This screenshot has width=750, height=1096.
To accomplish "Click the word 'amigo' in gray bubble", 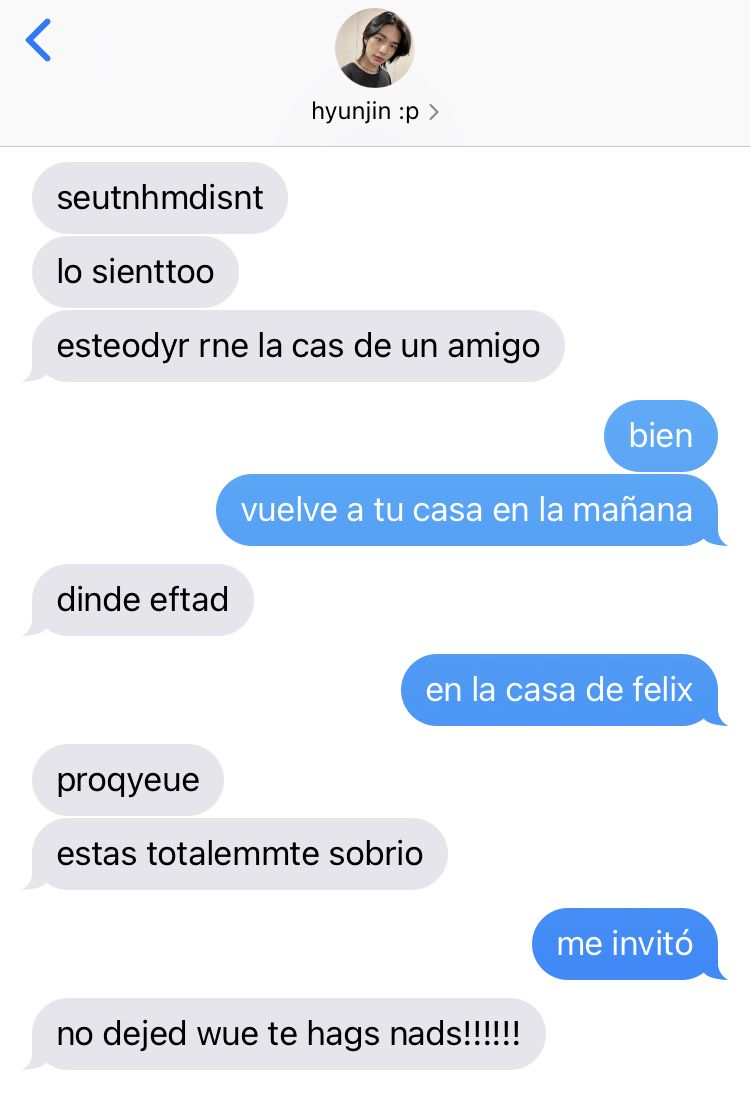I will 493,347.
